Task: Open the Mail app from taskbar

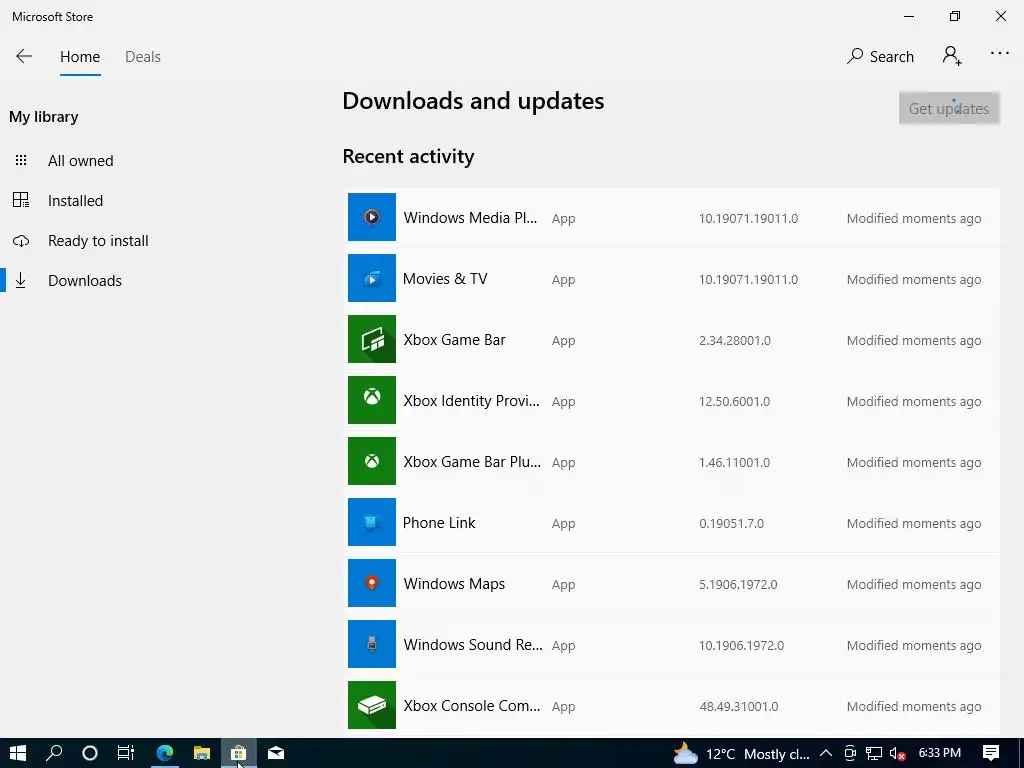Action: coord(276,753)
